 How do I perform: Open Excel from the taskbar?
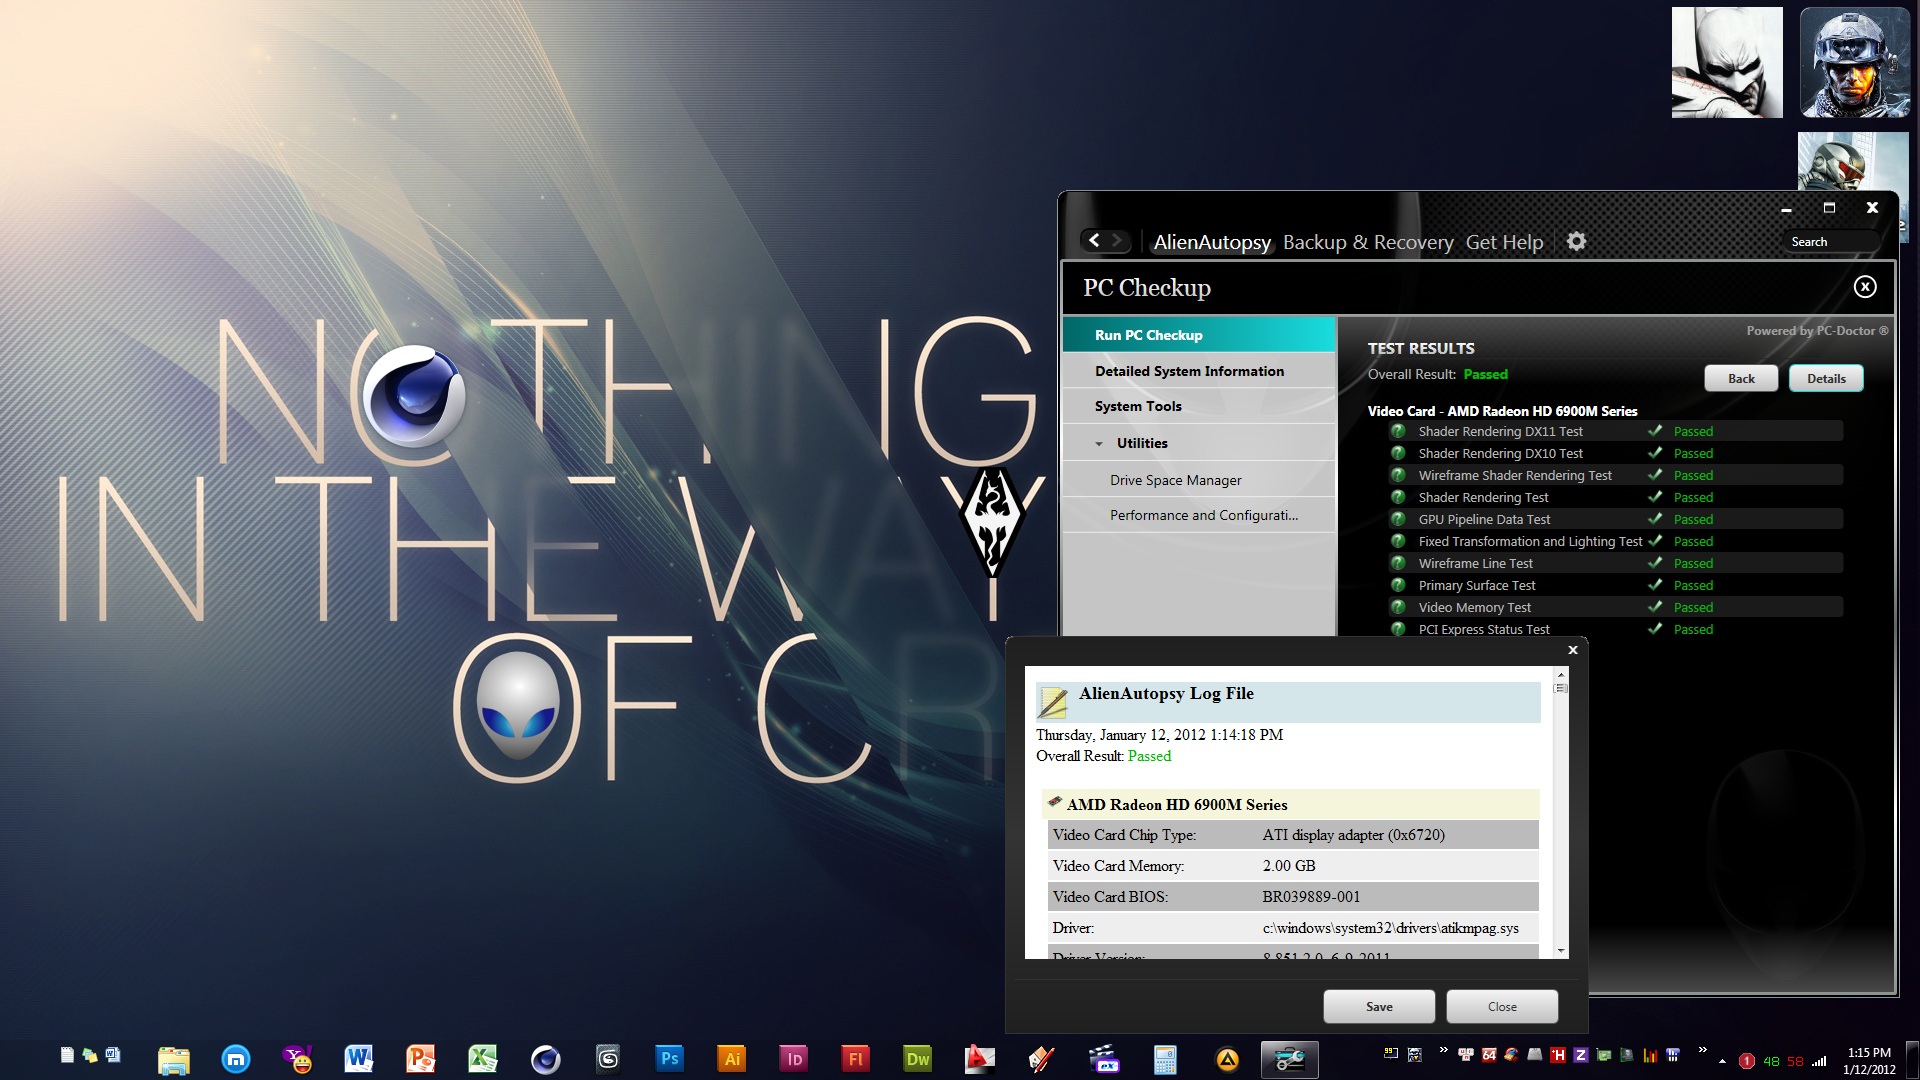click(x=483, y=1059)
